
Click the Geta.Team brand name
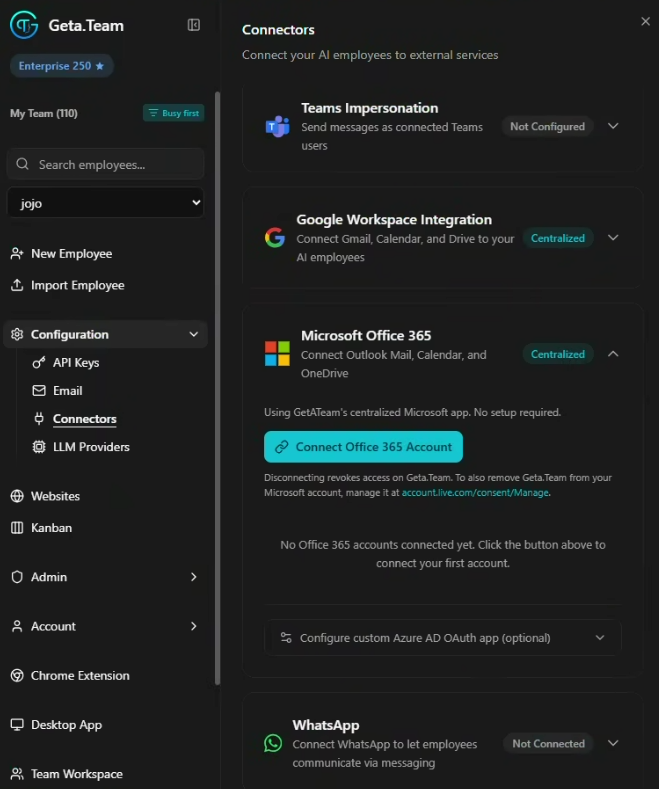click(86, 25)
